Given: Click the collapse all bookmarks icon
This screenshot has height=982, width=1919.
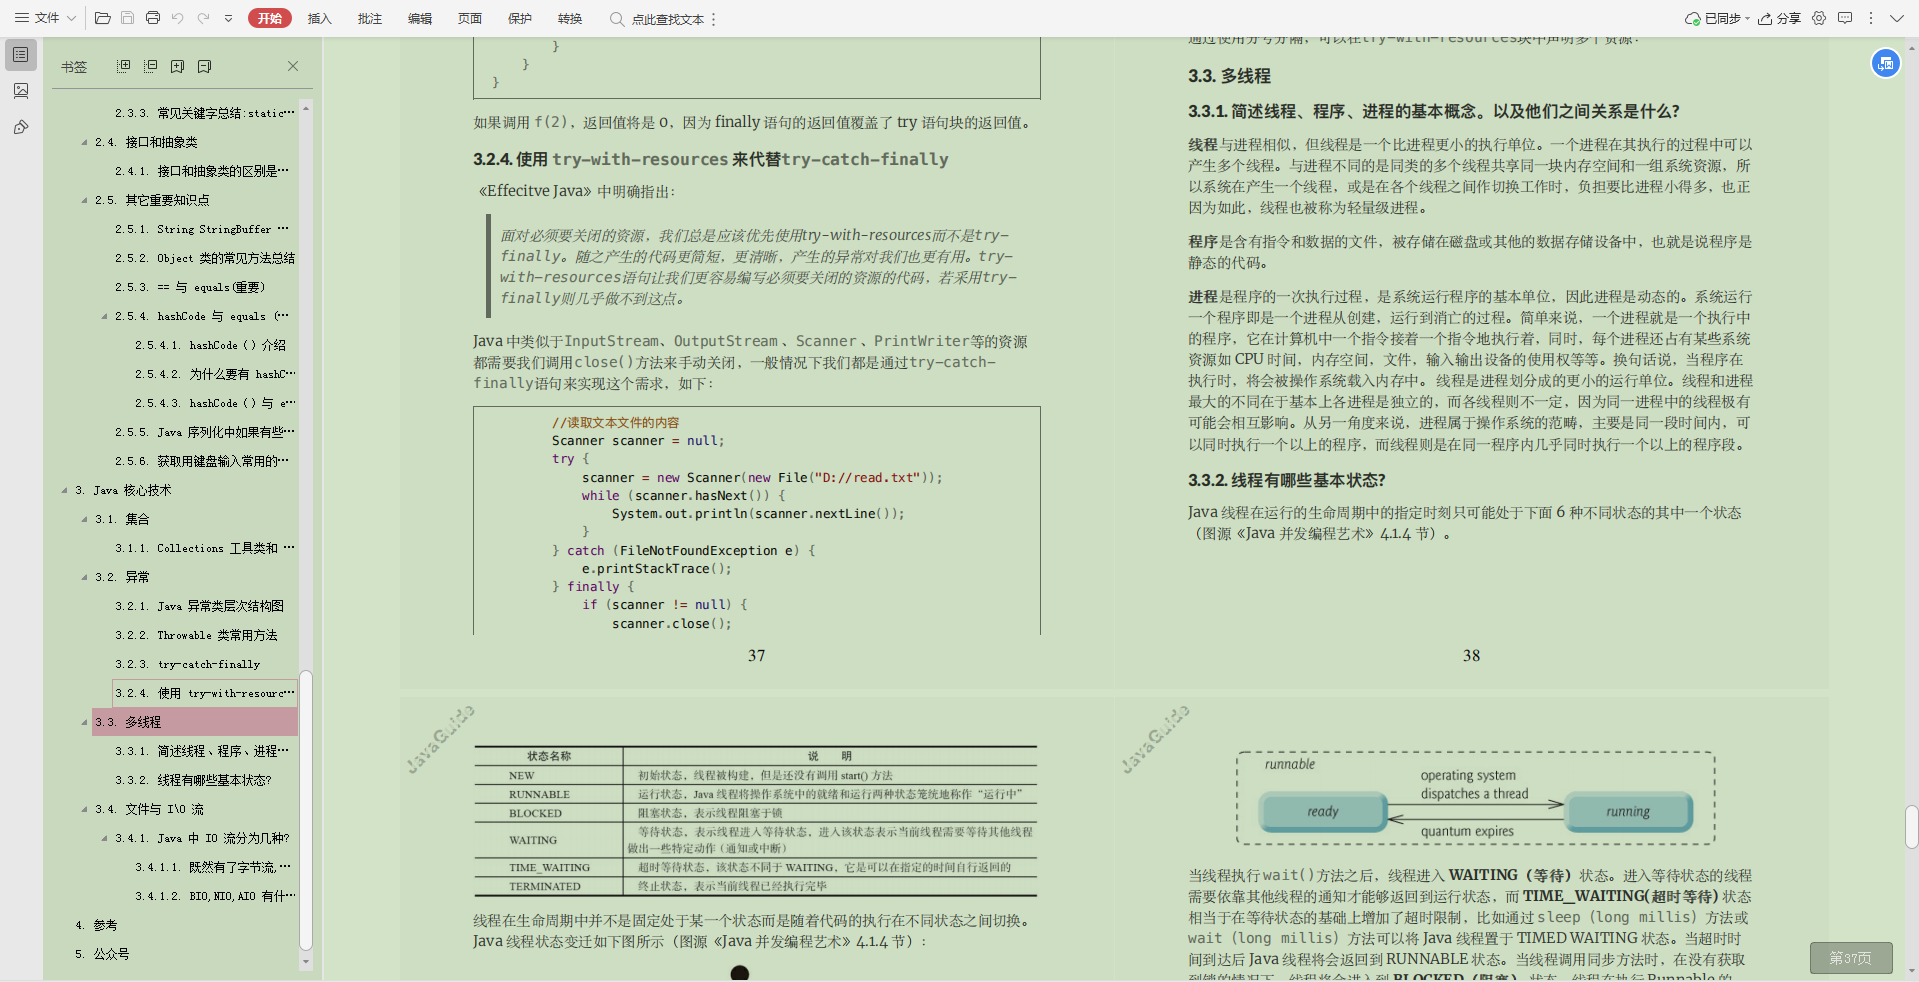Looking at the screenshot, I should (x=151, y=66).
